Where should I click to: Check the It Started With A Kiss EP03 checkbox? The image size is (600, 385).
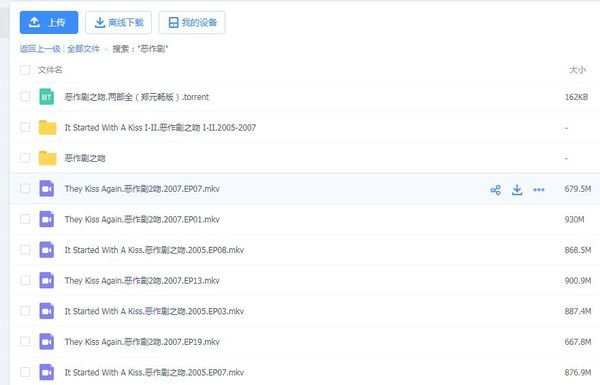coord(25,311)
